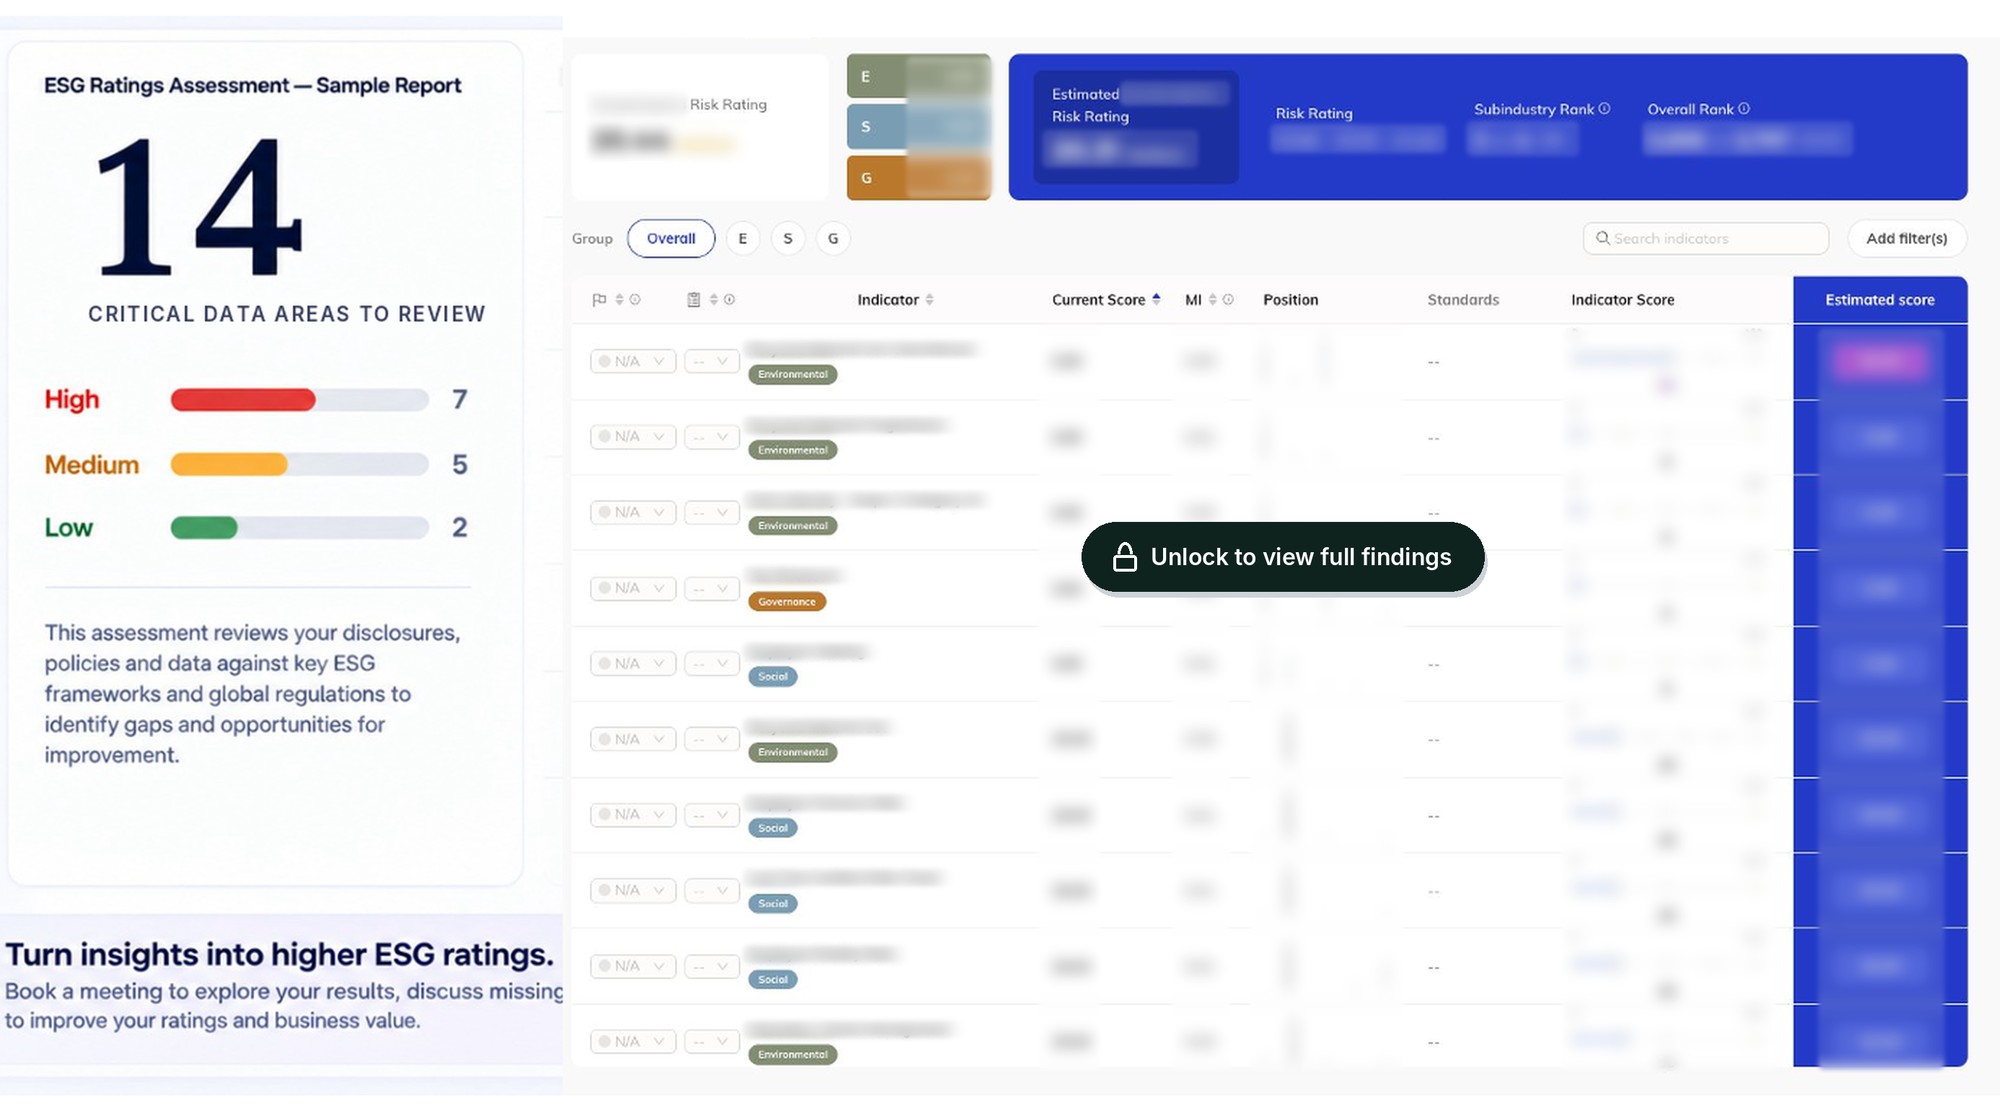
Task: Click the E score color card
Action: coord(919,76)
